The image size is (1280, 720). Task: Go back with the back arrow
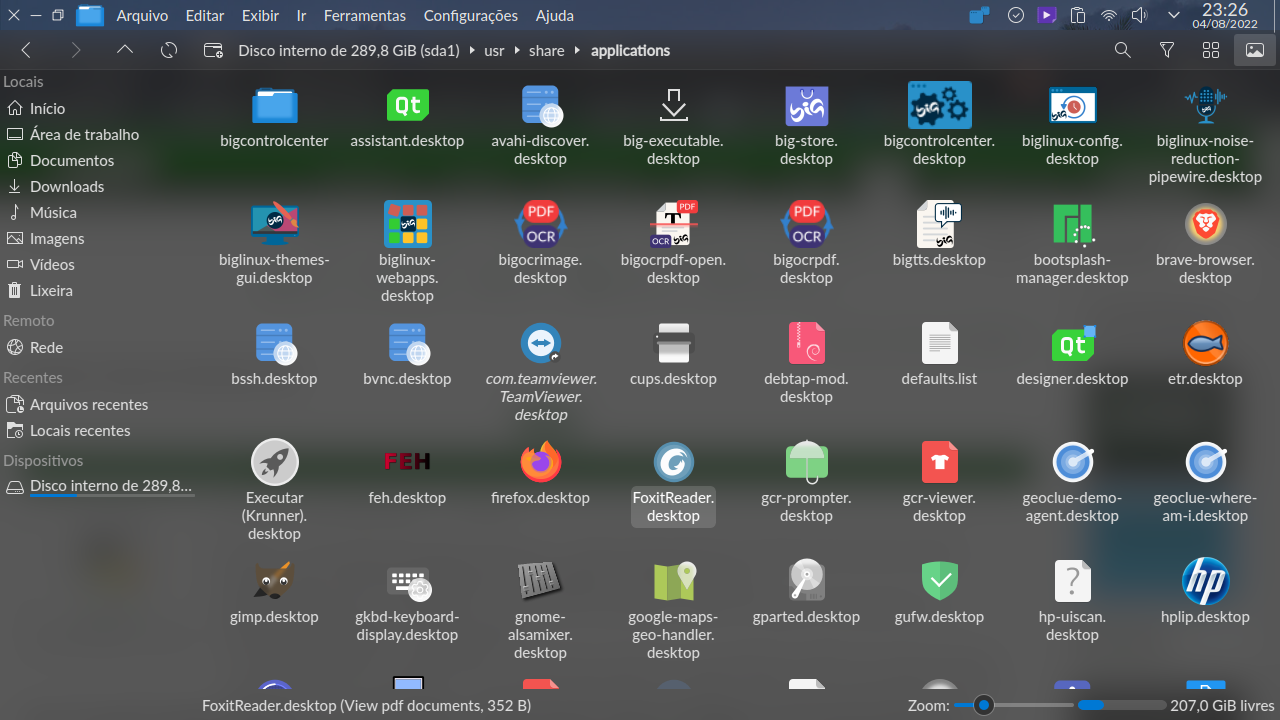27,50
